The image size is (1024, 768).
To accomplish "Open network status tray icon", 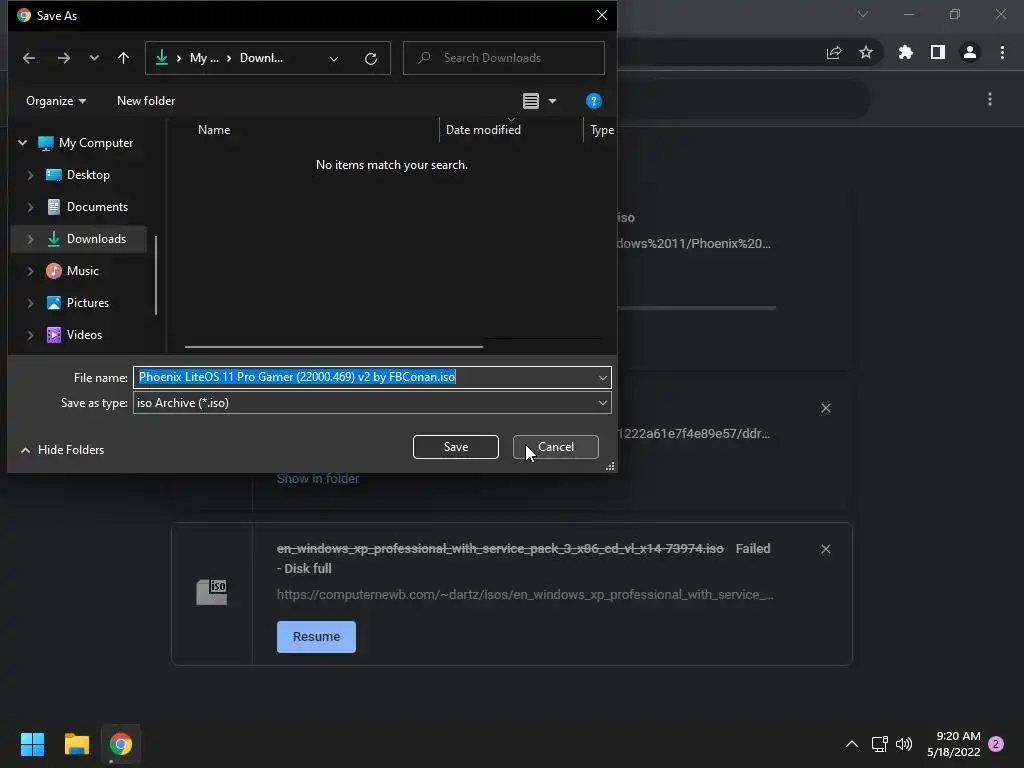I will coord(879,744).
